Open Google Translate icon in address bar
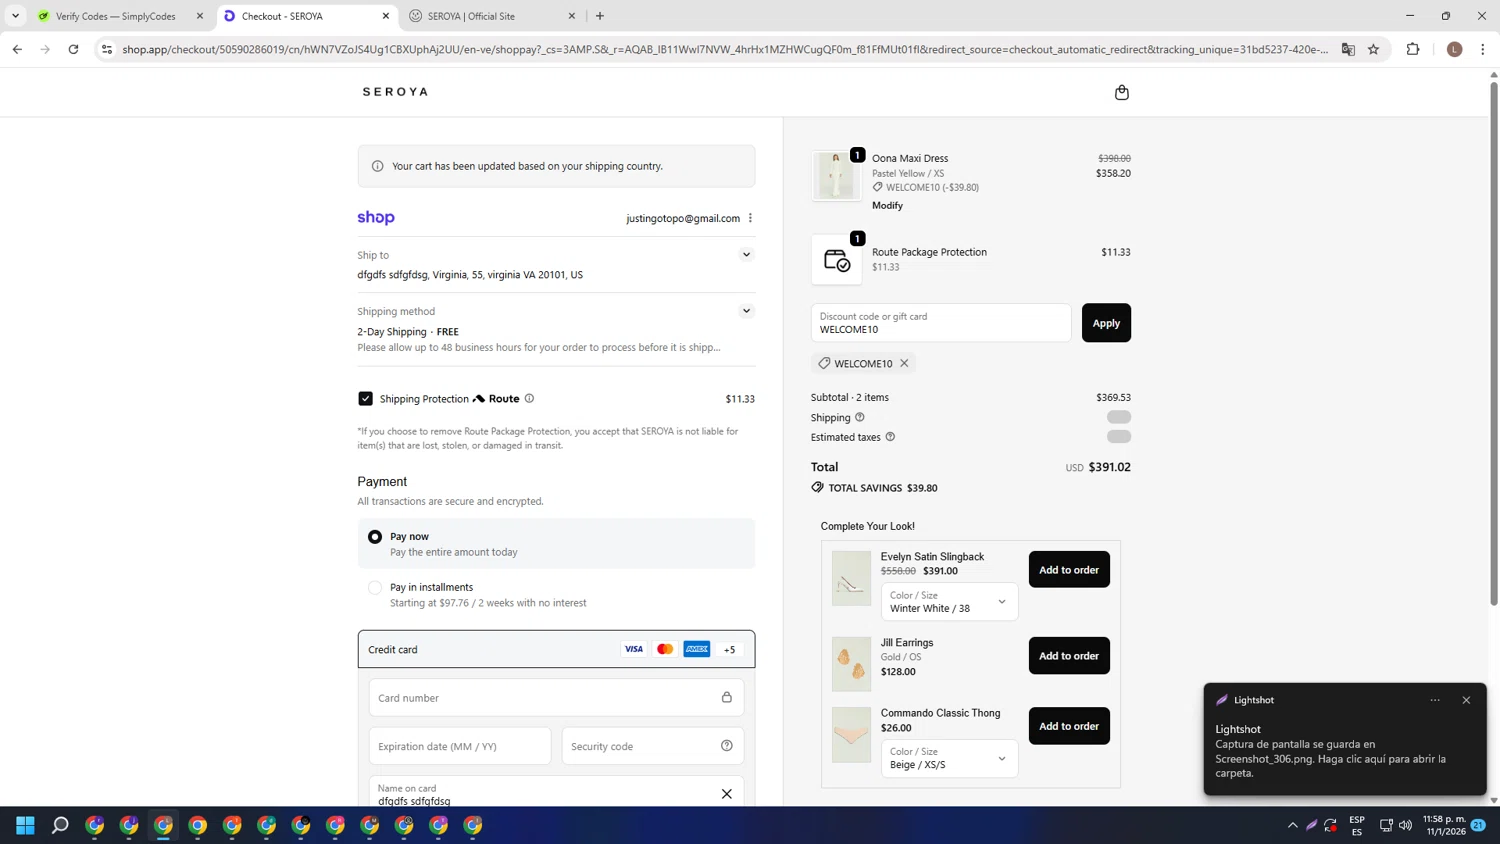Image resolution: width=1500 pixels, height=844 pixels. [1348, 49]
